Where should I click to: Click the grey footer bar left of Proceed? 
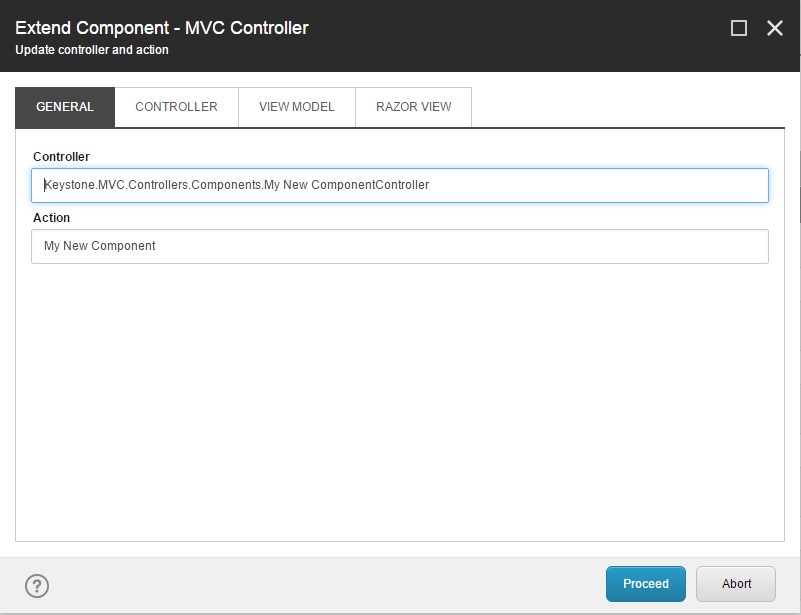[320, 585]
